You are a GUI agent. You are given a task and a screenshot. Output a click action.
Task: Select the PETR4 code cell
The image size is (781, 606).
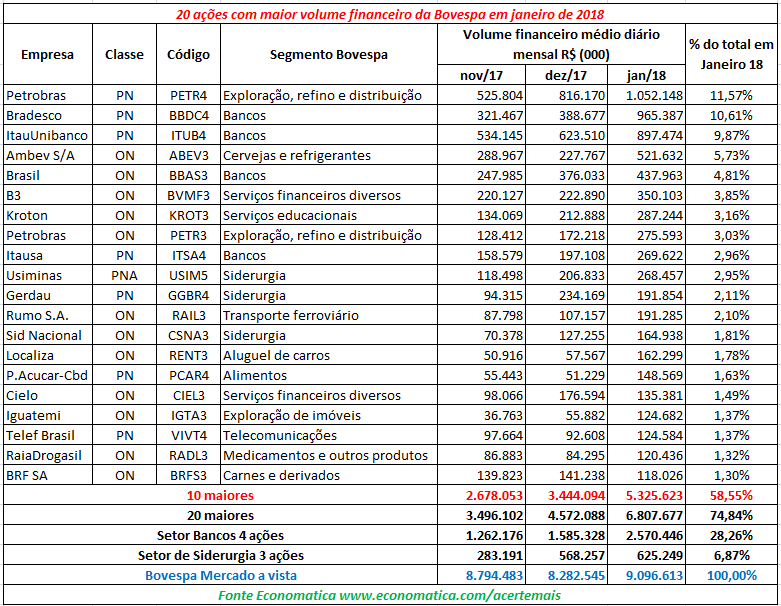tap(188, 95)
